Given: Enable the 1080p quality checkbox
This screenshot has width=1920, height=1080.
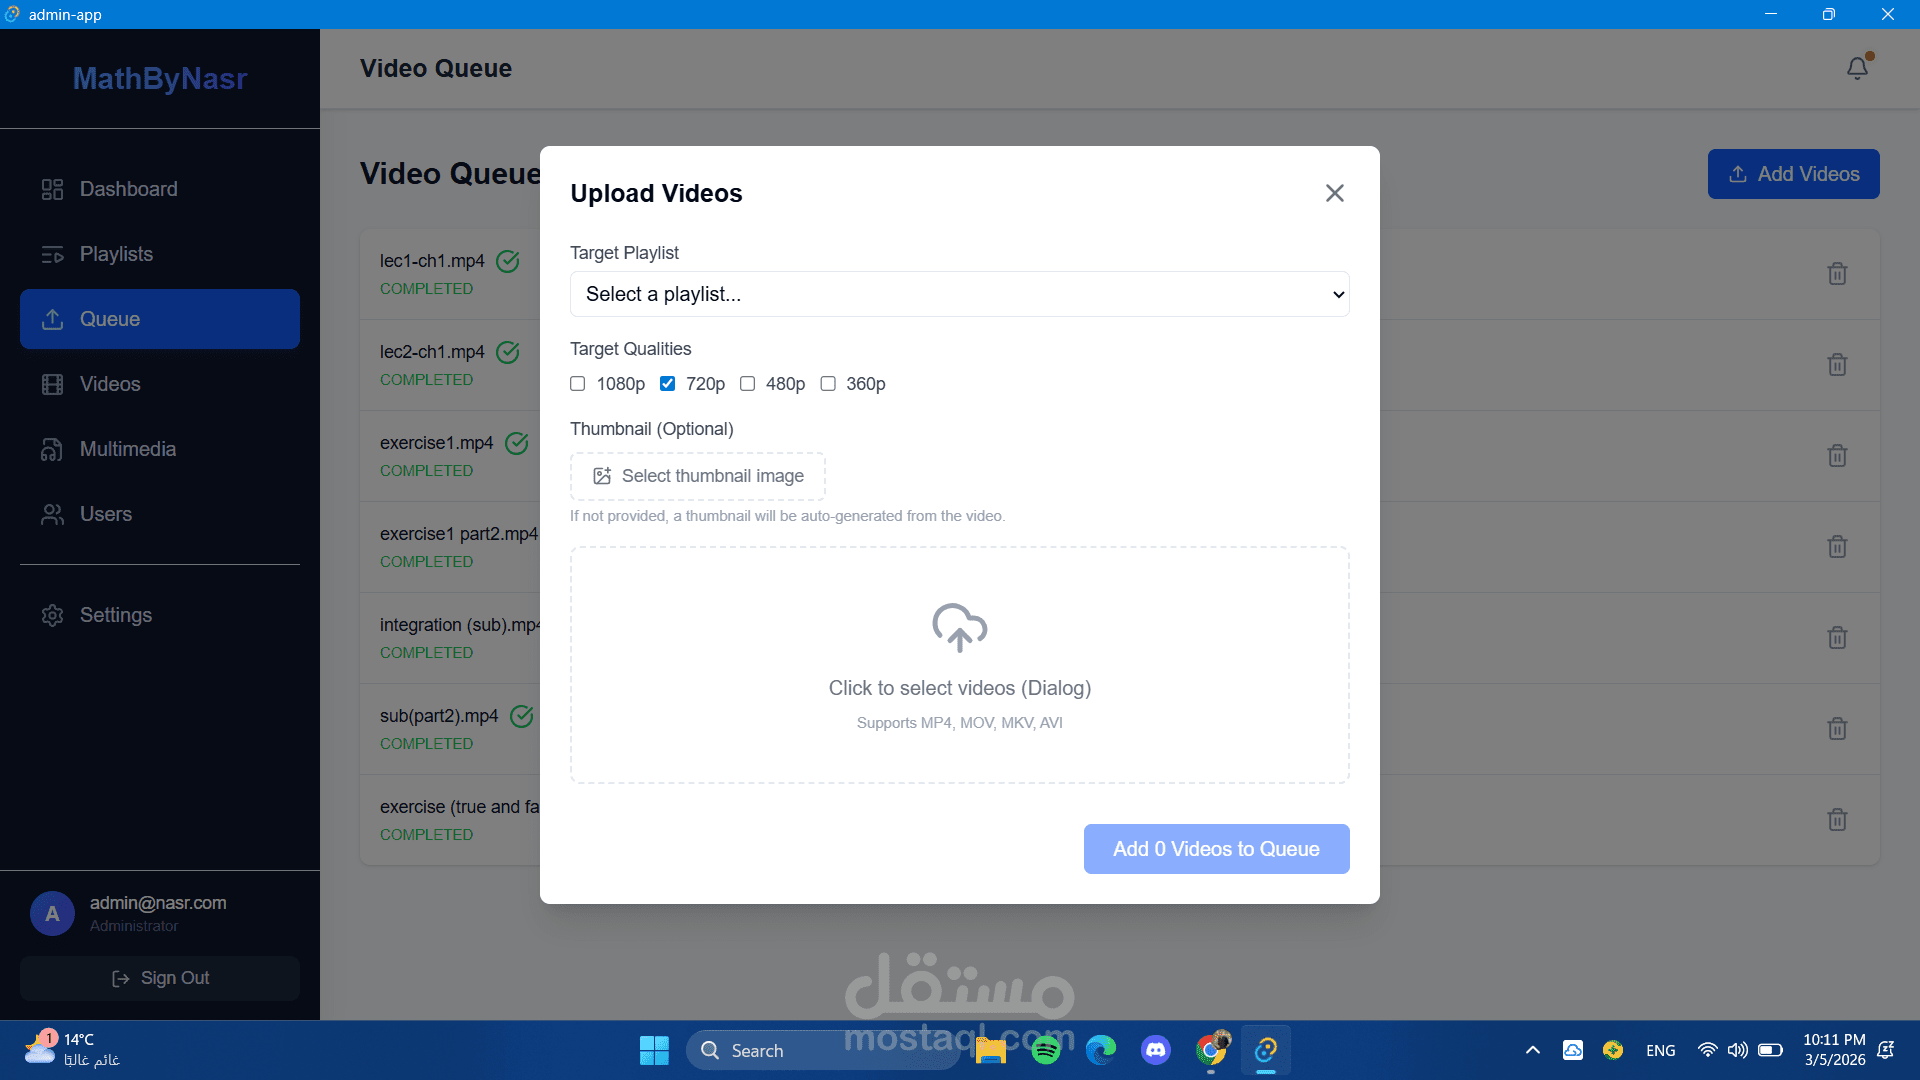Looking at the screenshot, I should tap(578, 384).
